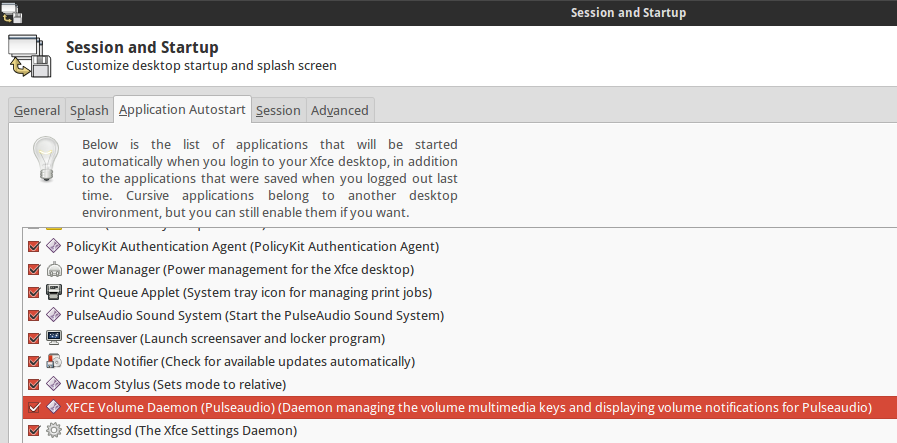
Task: Click the PolicyKit Authentication Agent icon
Action: coord(54,246)
